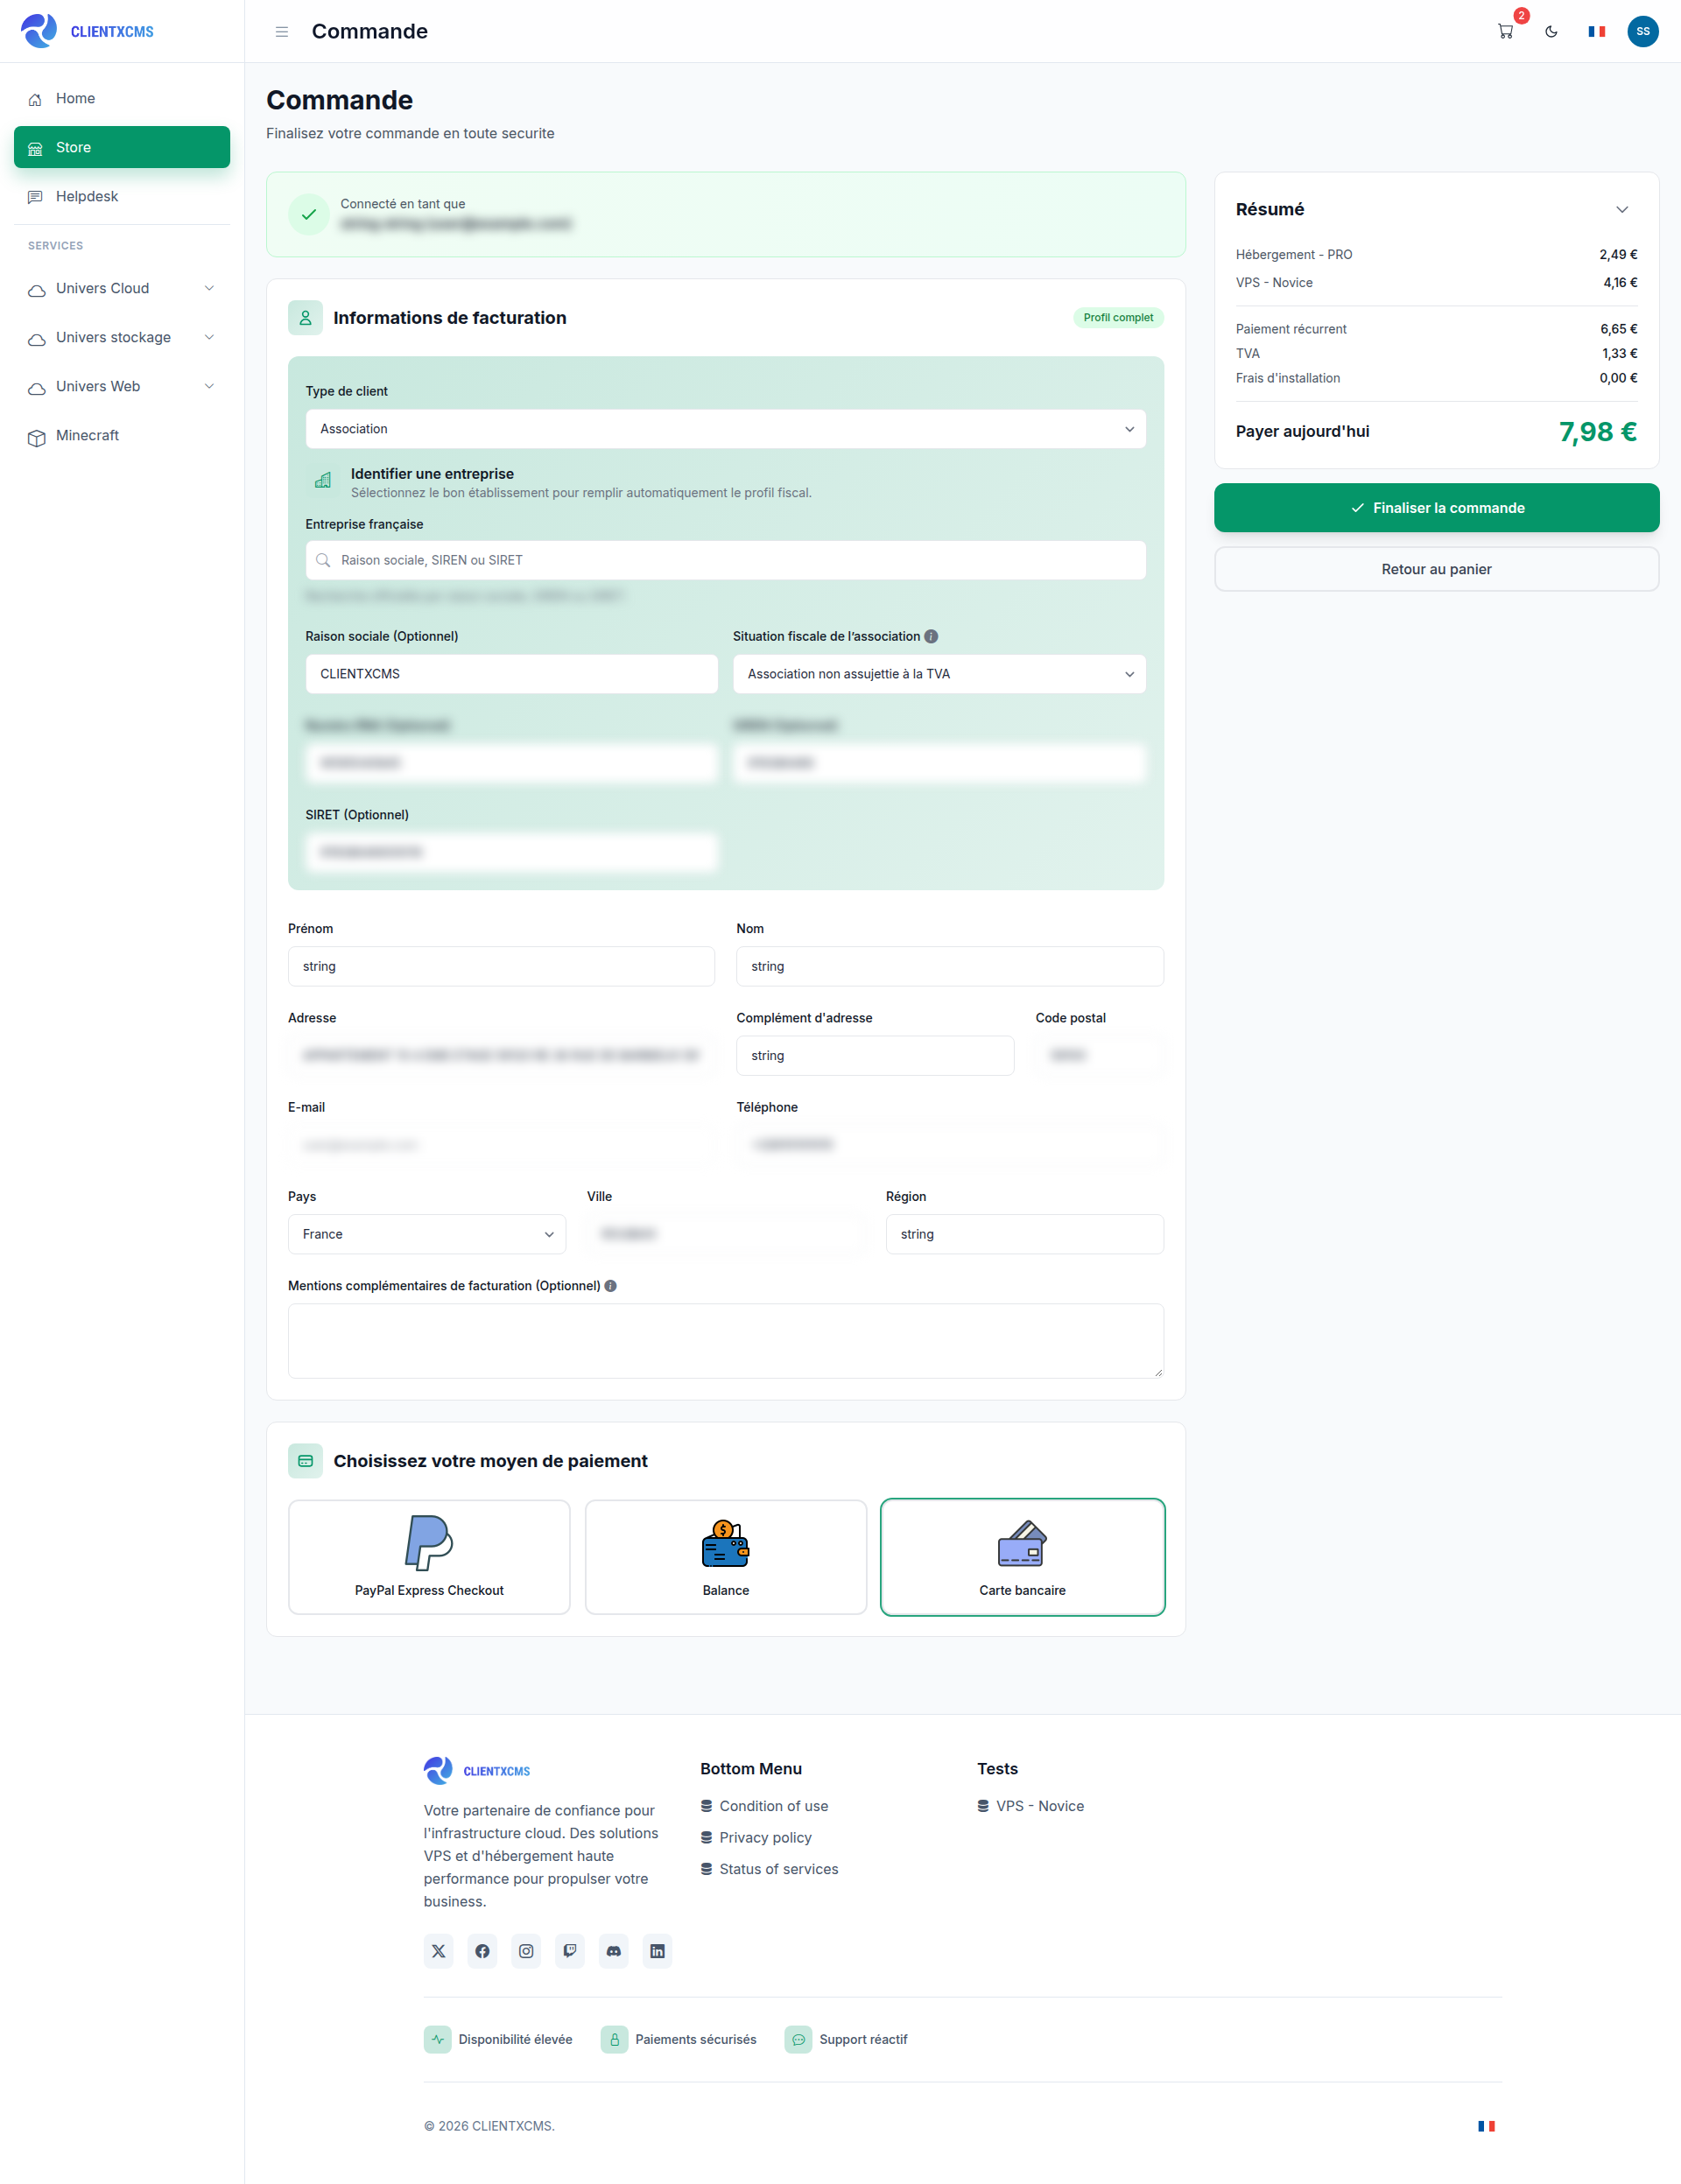Open the Twitch social icon
This screenshot has height=2184, width=1681.
click(570, 1951)
